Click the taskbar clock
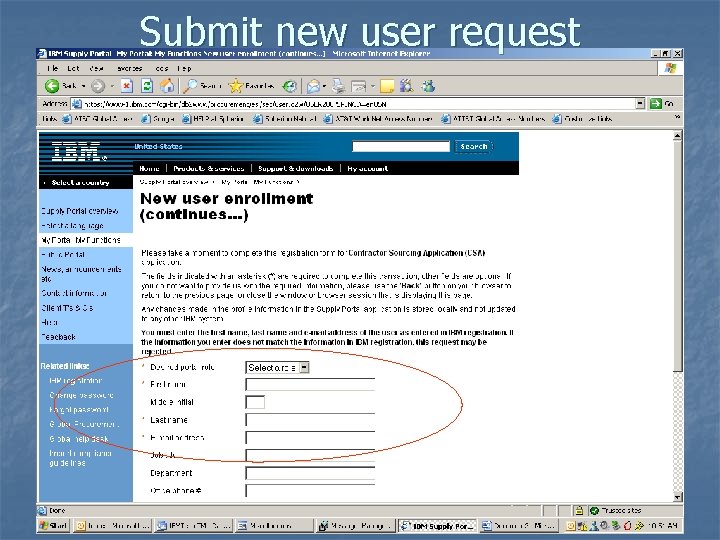The width and height of the screenshot is (720, 540). coord(662,525)
